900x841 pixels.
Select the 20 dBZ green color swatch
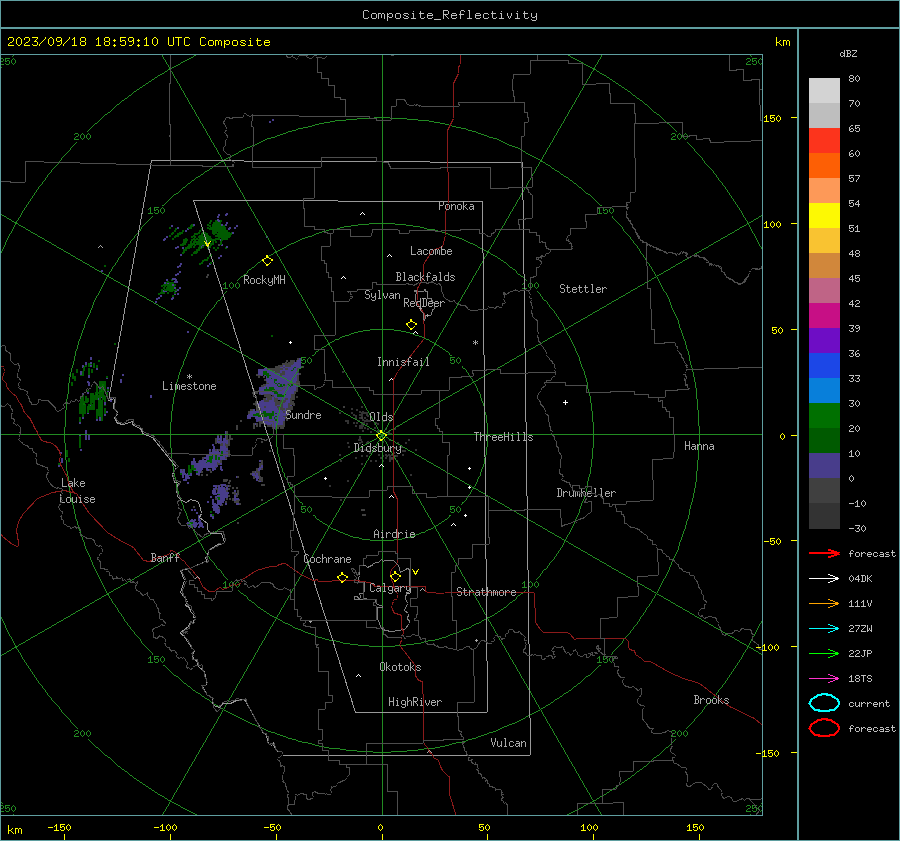(824, 415)
